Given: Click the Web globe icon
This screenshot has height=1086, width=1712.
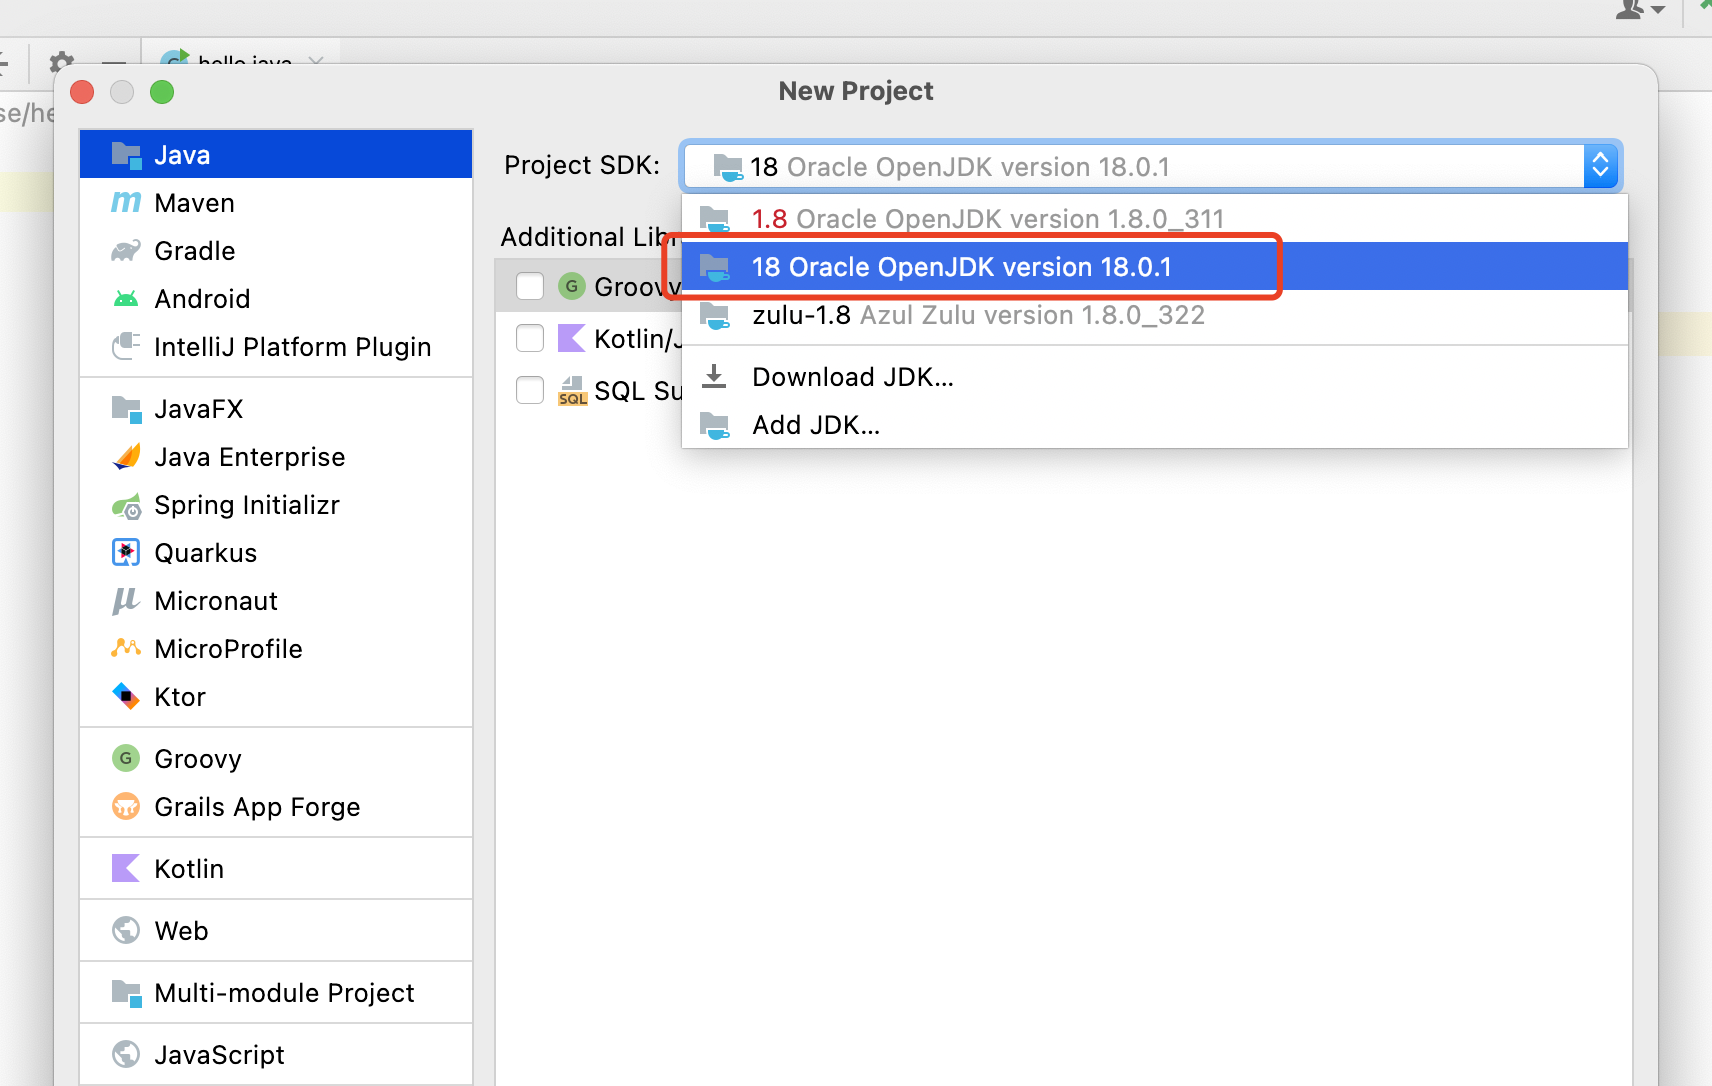Looking at the screenshot, I should coord(126,931).
